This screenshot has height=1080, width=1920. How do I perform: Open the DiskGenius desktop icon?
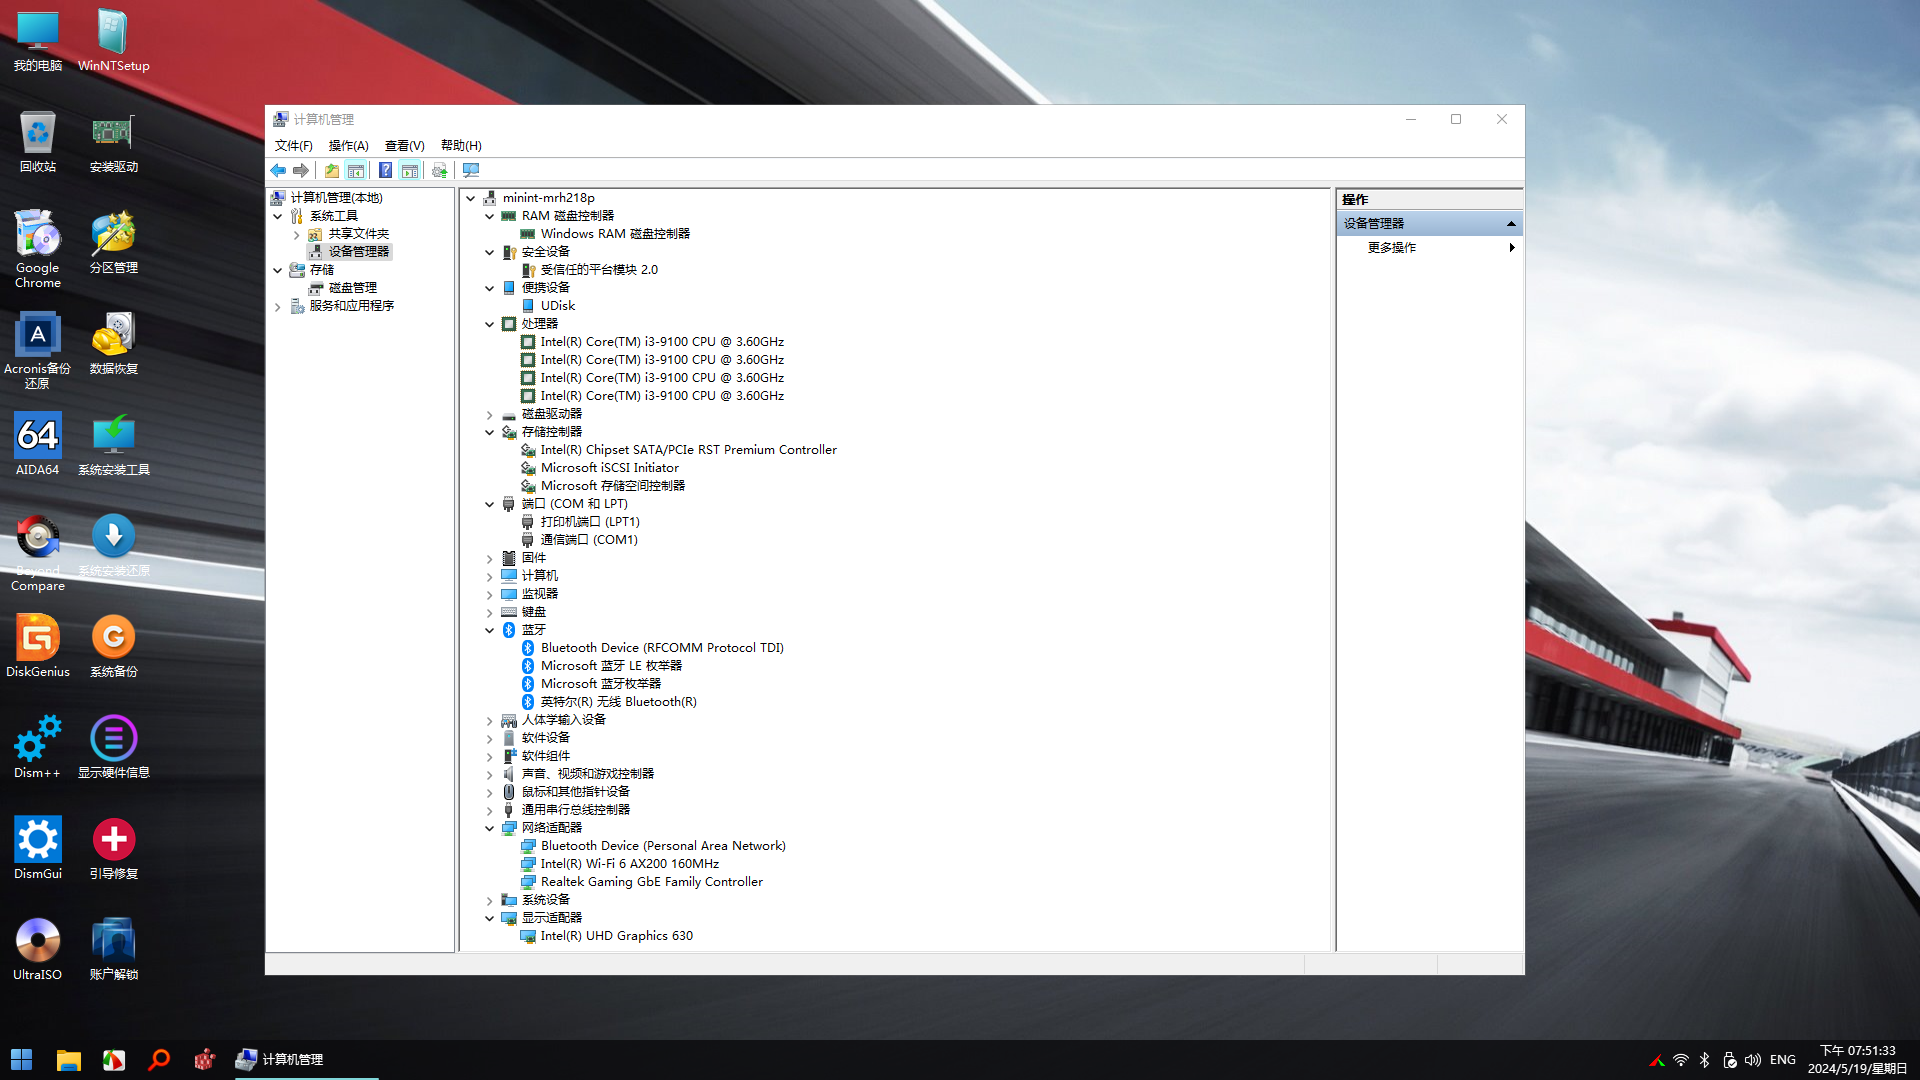pyautogui.click(x=38, y=647)
